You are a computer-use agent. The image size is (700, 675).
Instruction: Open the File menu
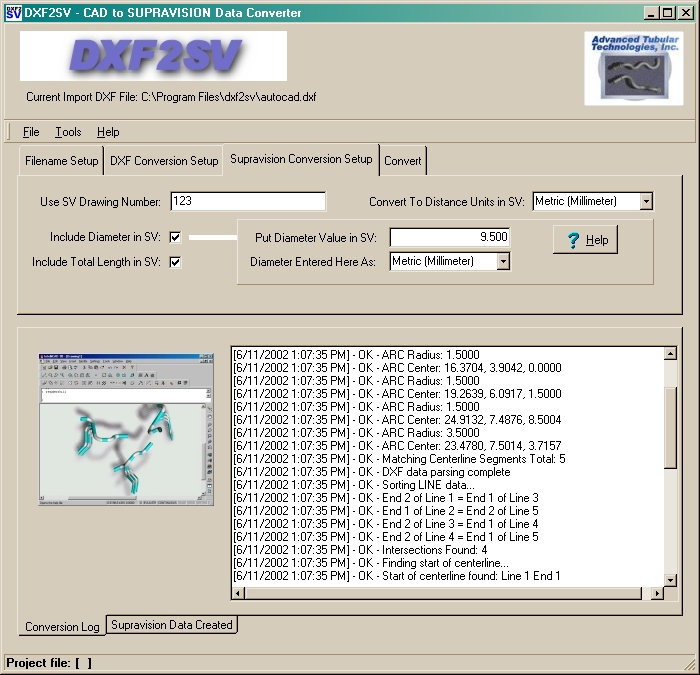31,132
